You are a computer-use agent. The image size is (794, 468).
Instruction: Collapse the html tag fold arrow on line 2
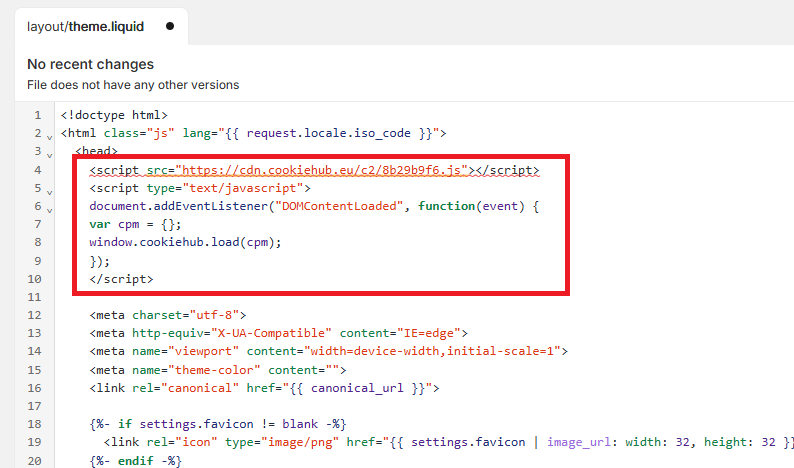[50, 137]
